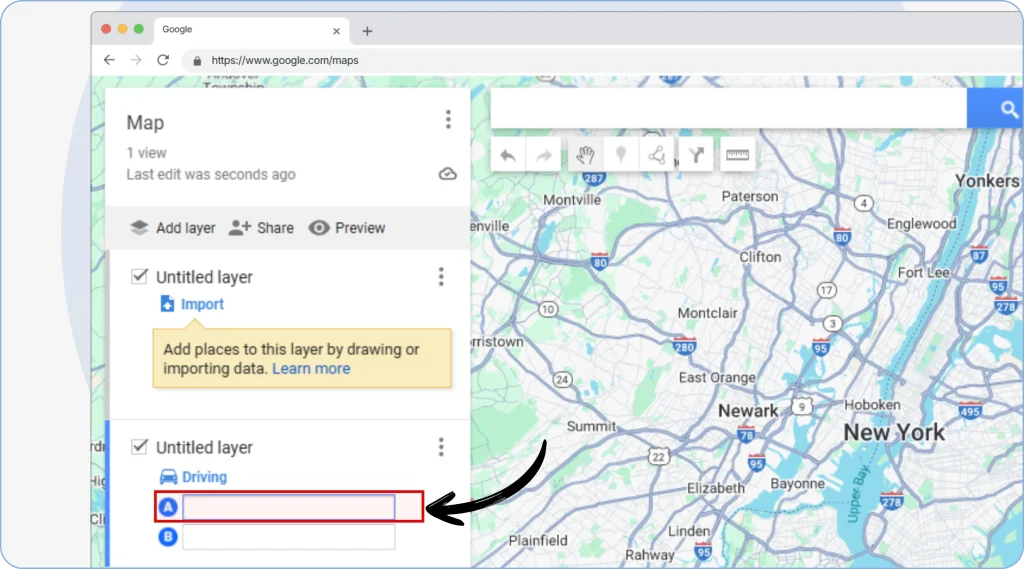
Task: Open driving layer three-dot options menu
Action: point(441,447)
